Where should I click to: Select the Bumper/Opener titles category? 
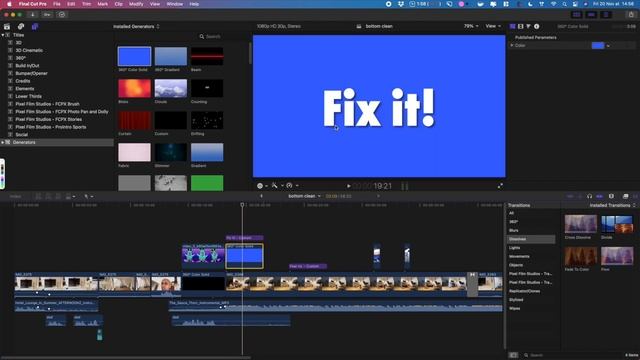(31, 73)
